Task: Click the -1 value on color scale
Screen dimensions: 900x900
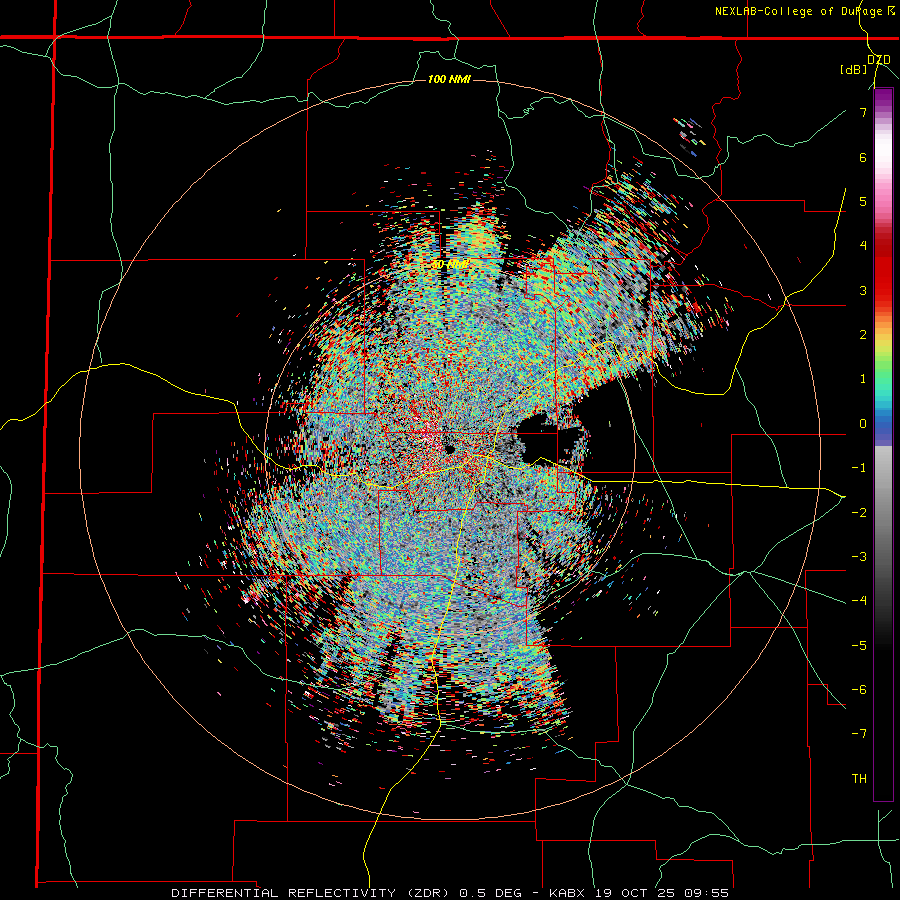Action: (859, 468)
